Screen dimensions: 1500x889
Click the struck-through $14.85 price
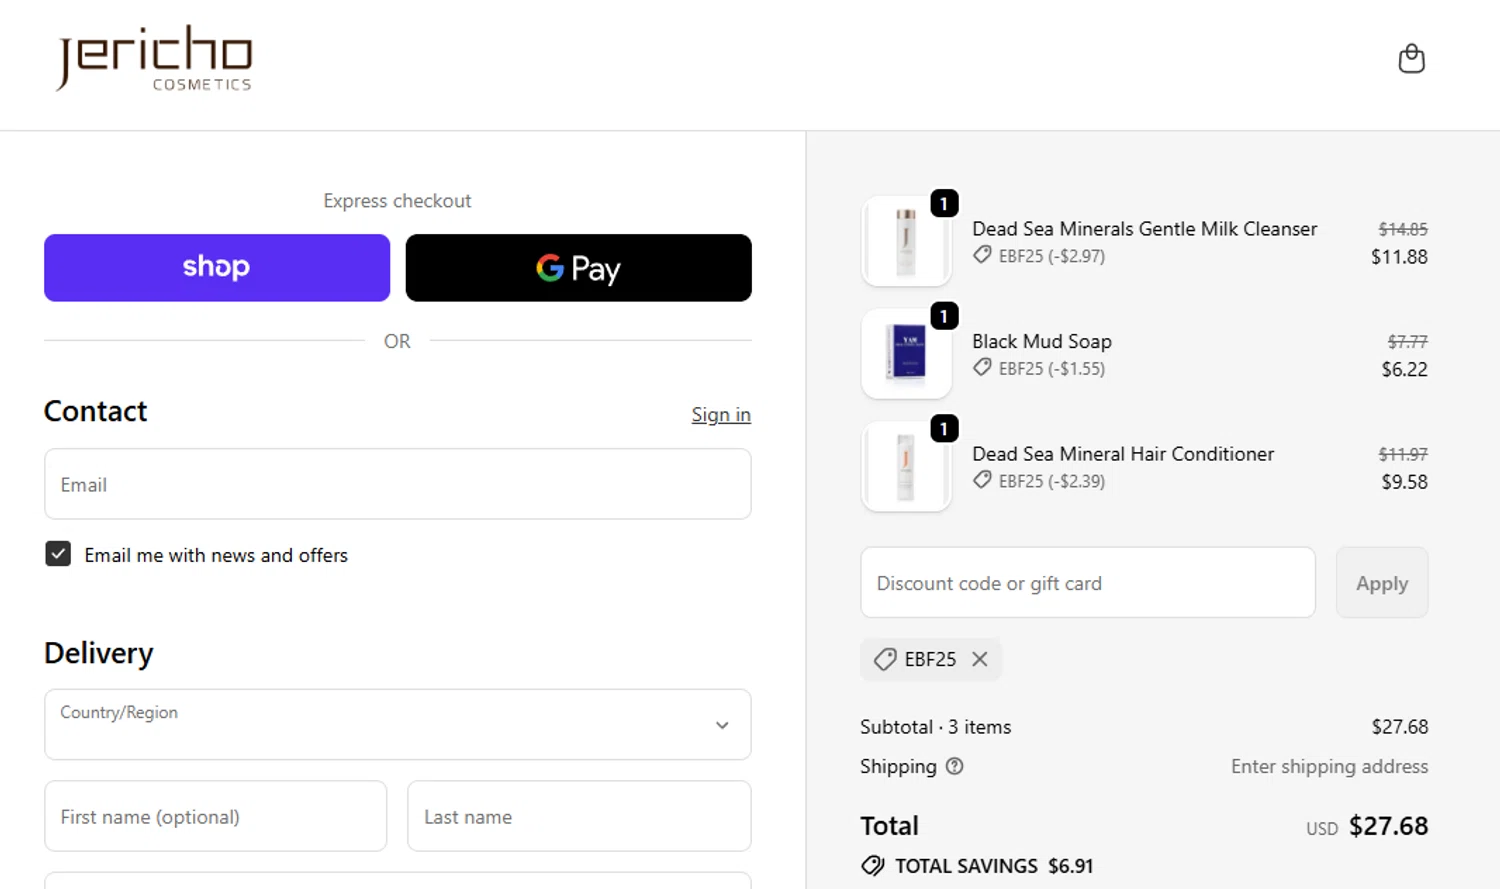(x=1403, y=229)
